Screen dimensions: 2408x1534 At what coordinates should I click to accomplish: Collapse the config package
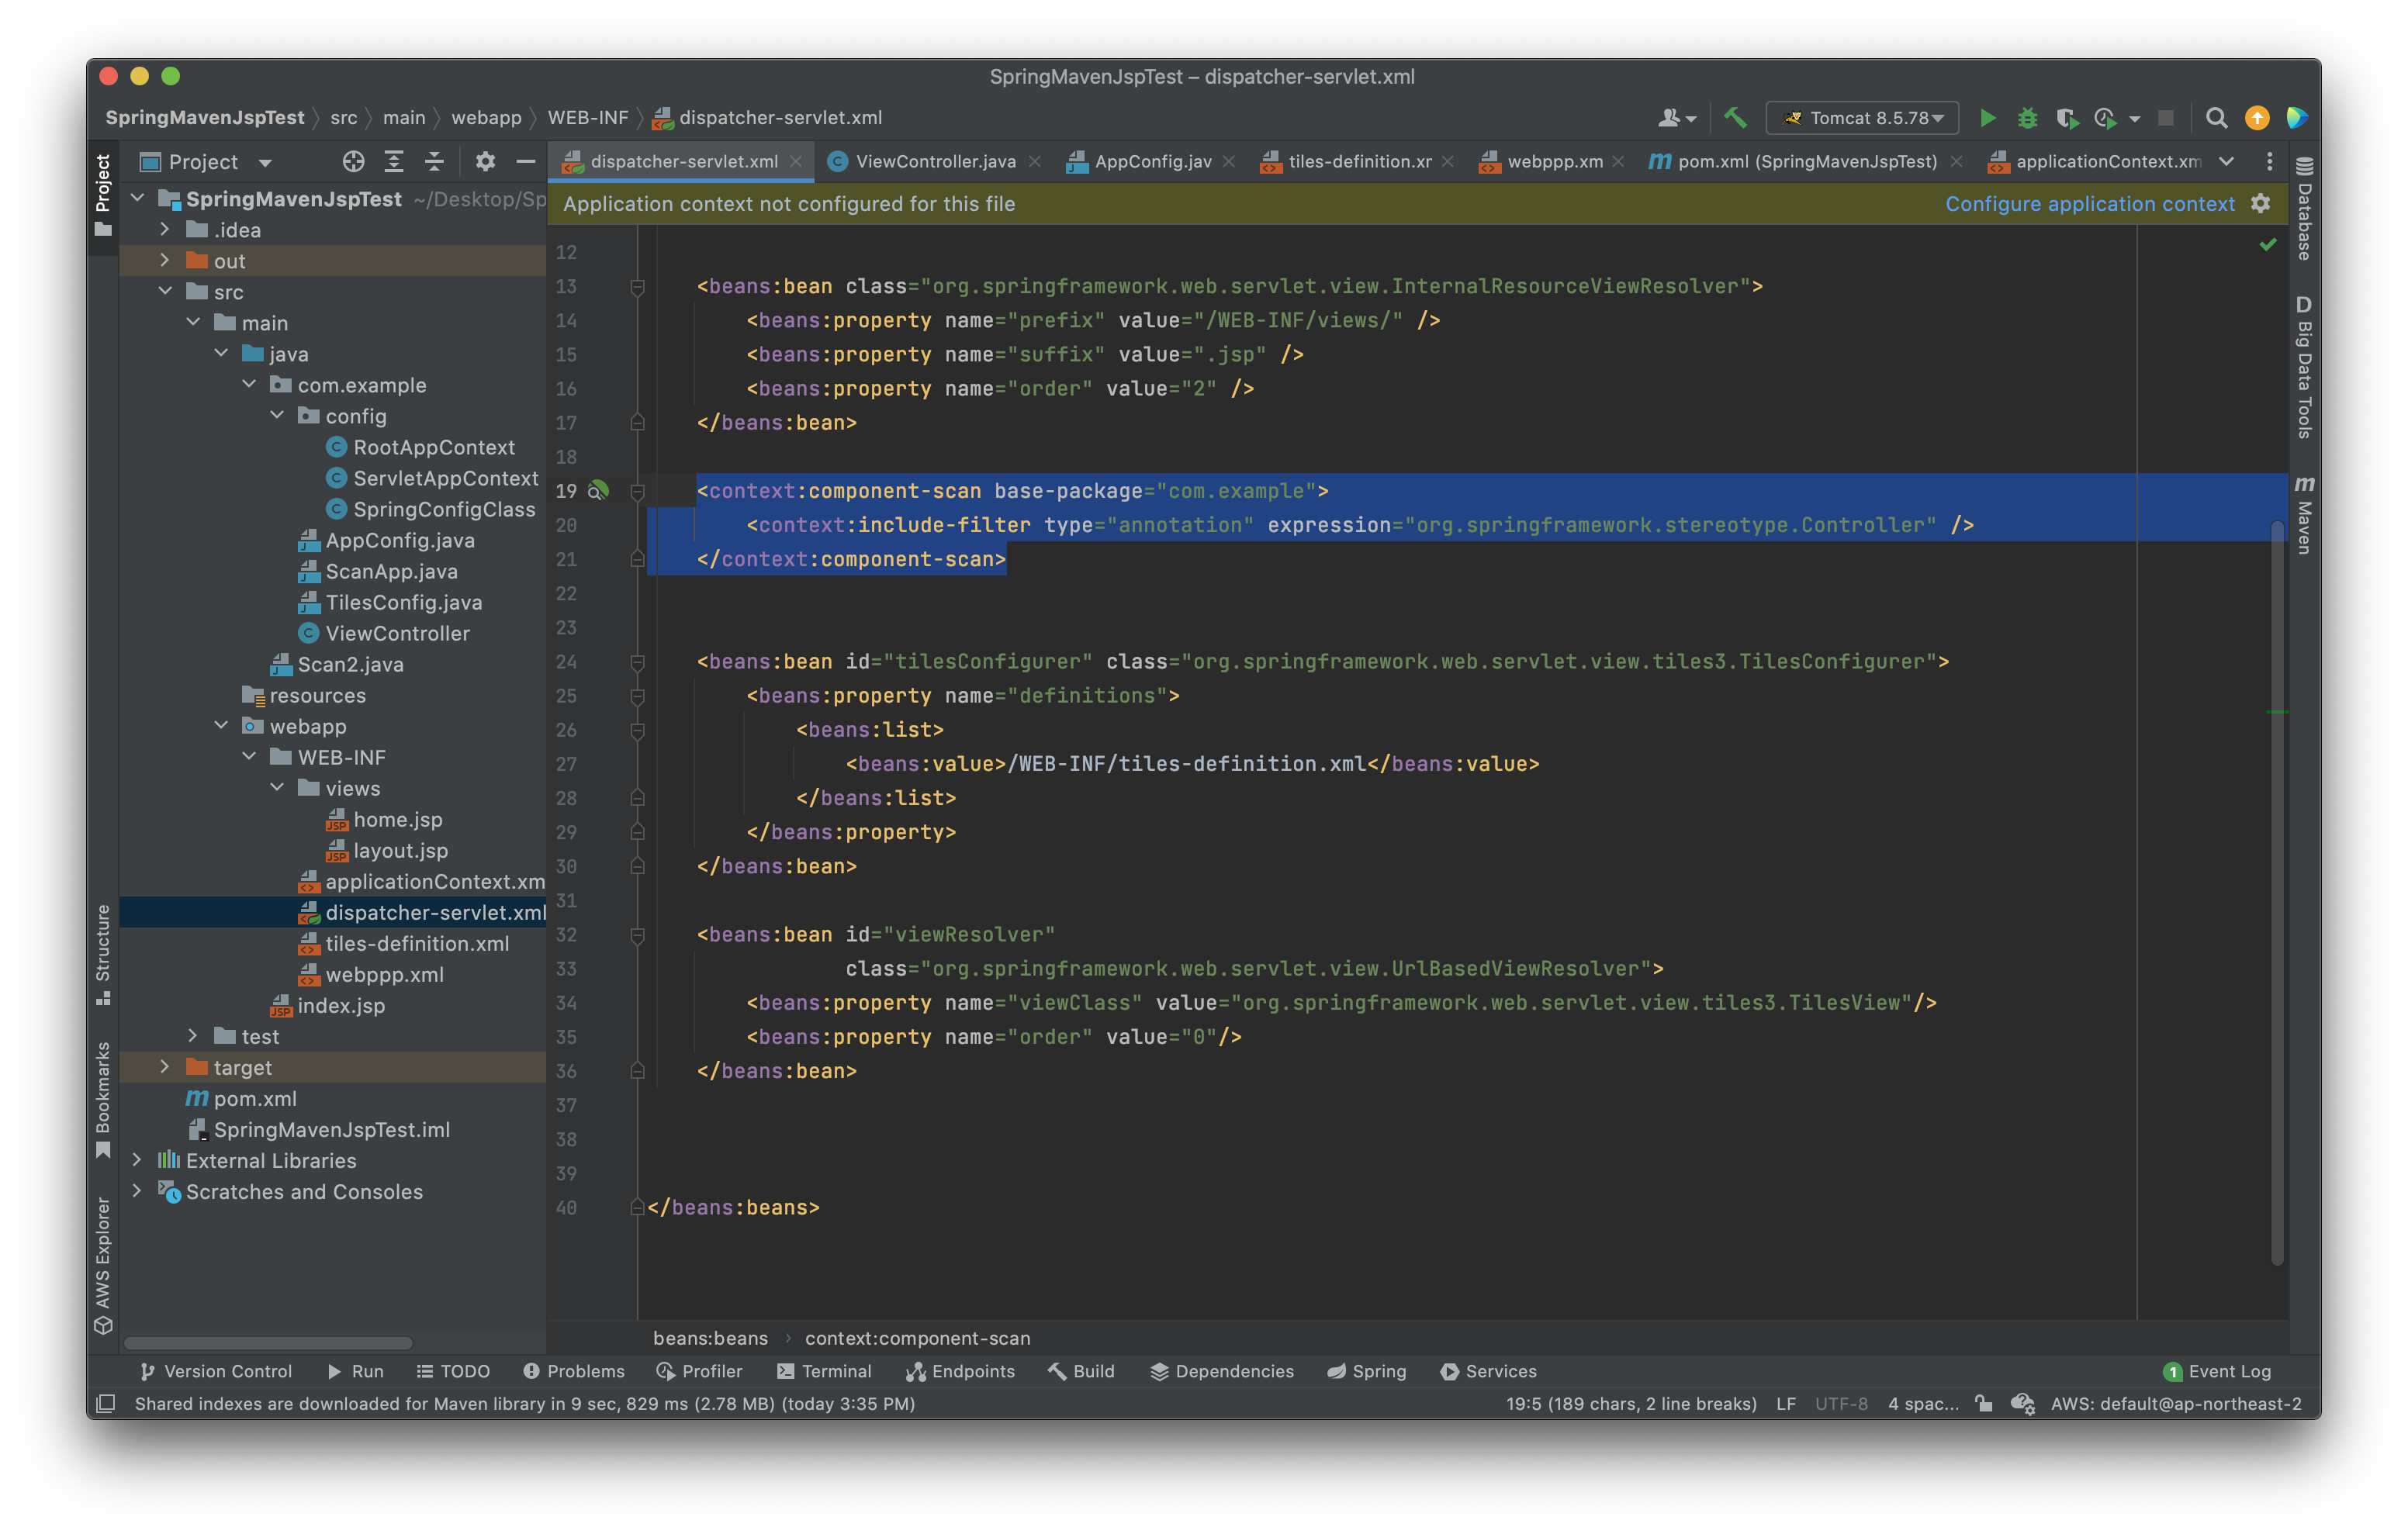[277, 416]
